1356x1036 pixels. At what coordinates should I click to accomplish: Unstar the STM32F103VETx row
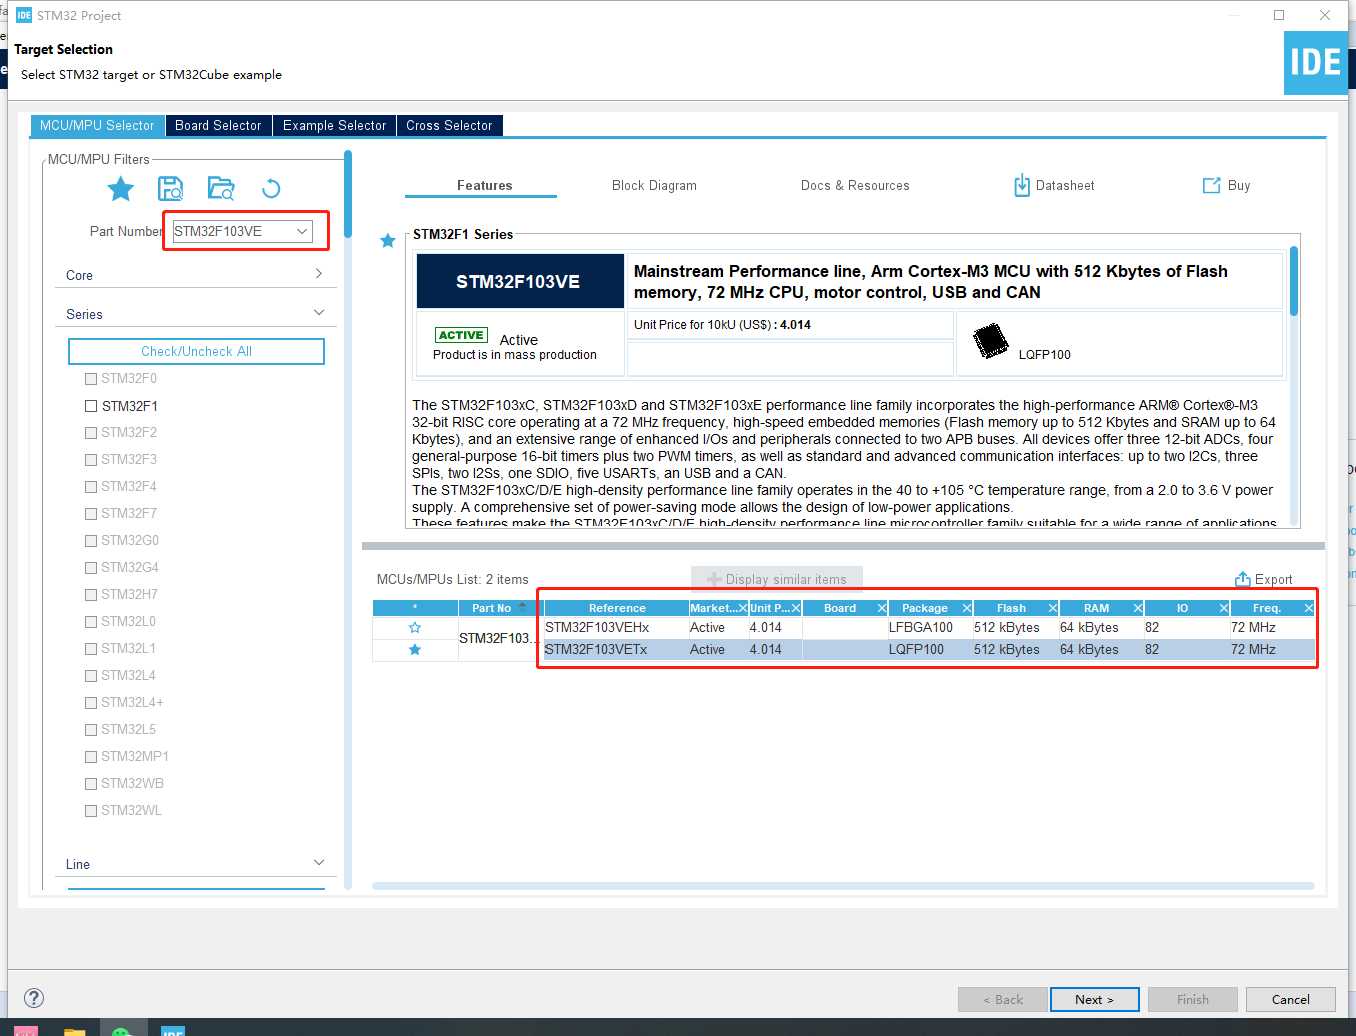(415, 650)
